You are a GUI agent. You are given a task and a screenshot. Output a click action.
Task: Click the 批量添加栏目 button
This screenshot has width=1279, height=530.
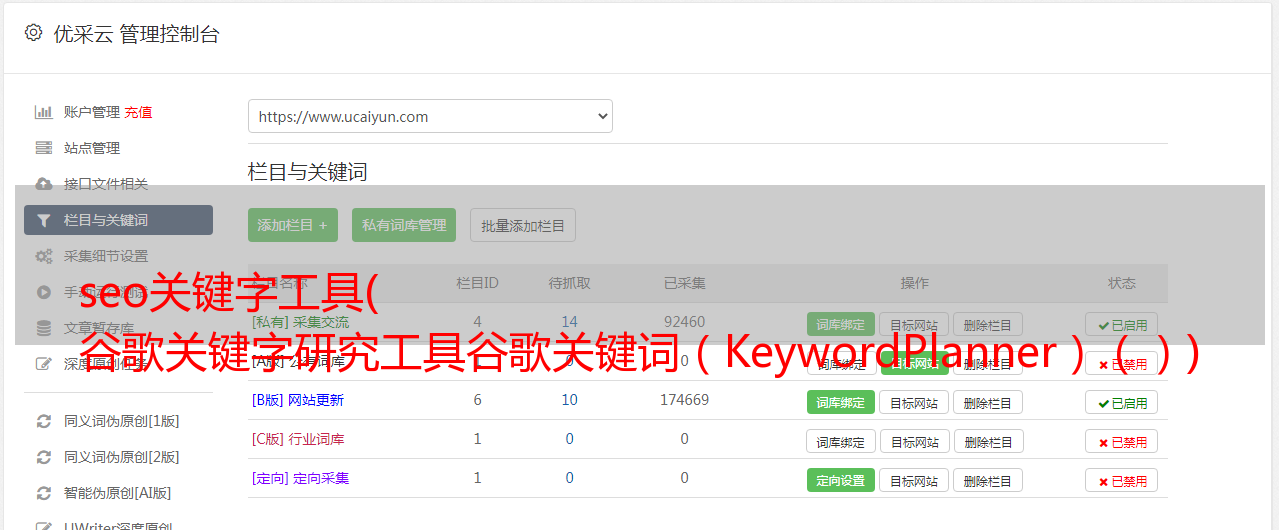[523, 225]
